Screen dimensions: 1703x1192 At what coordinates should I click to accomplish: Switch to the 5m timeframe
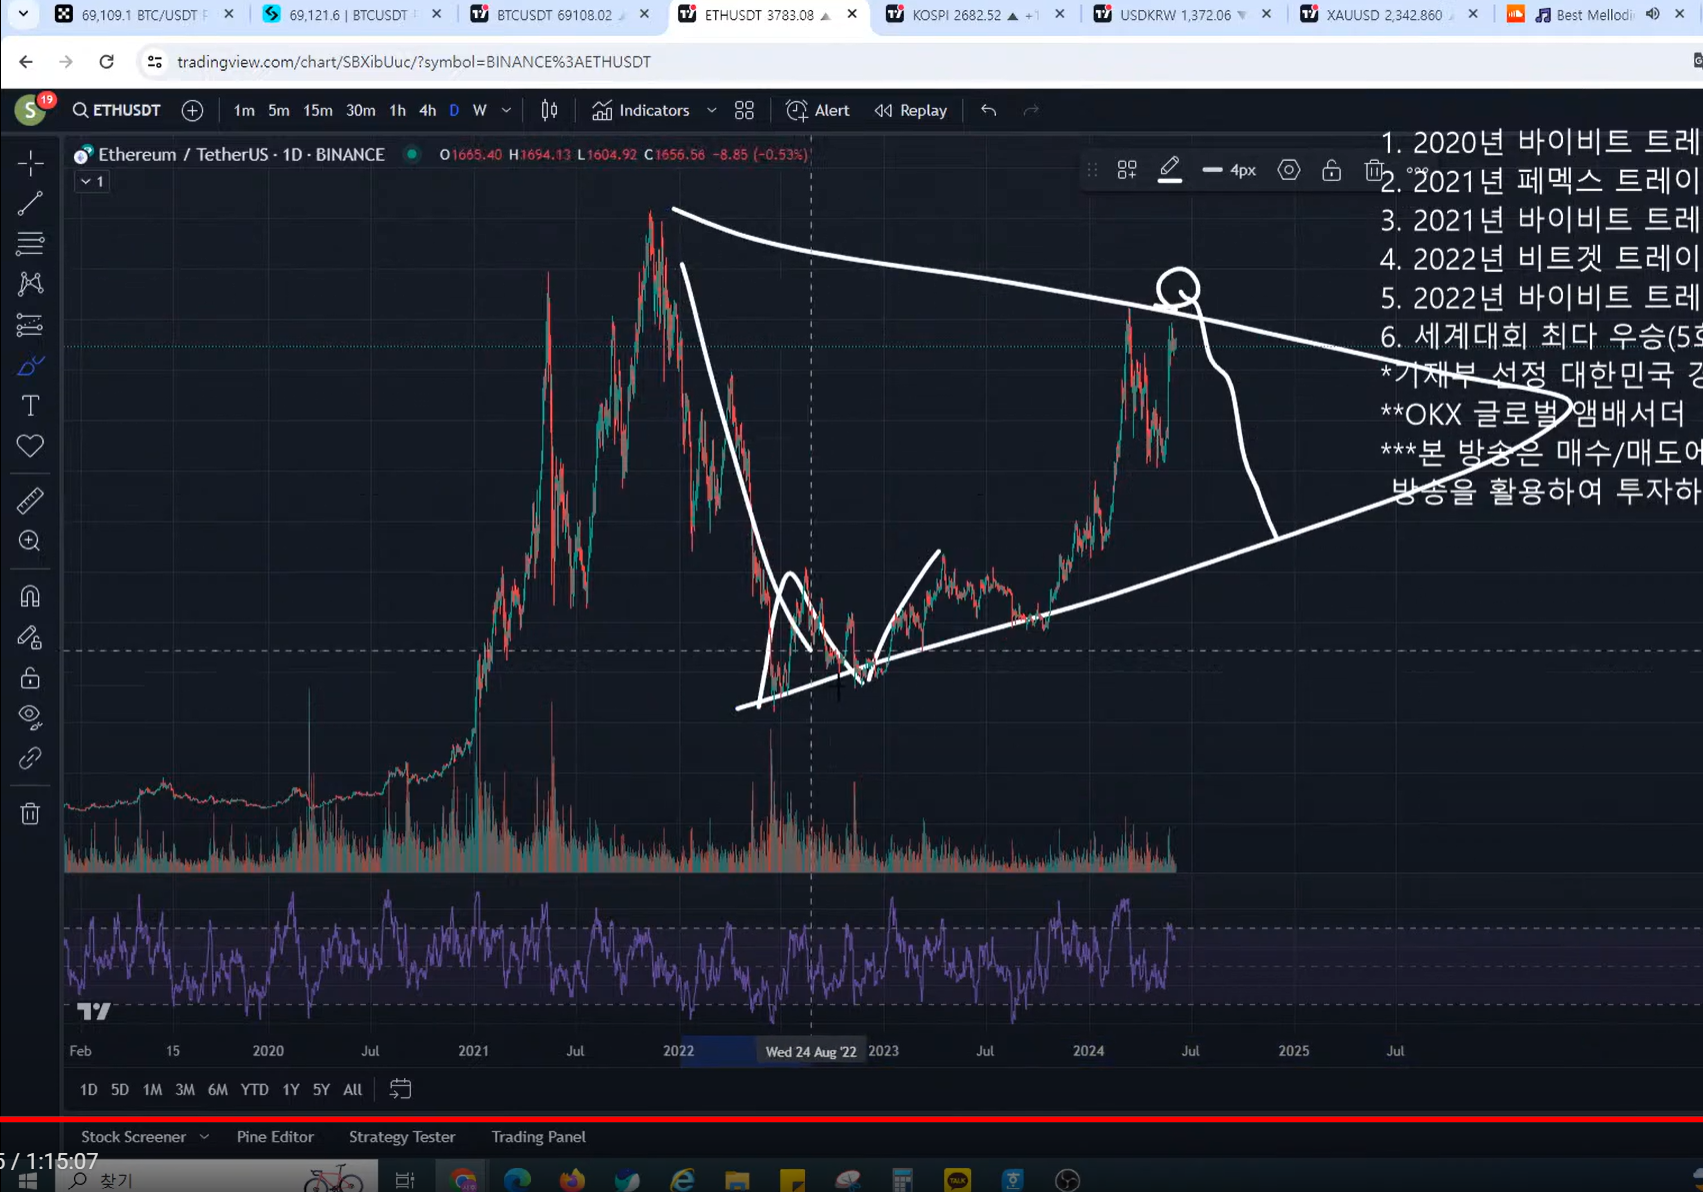[278, 110]
